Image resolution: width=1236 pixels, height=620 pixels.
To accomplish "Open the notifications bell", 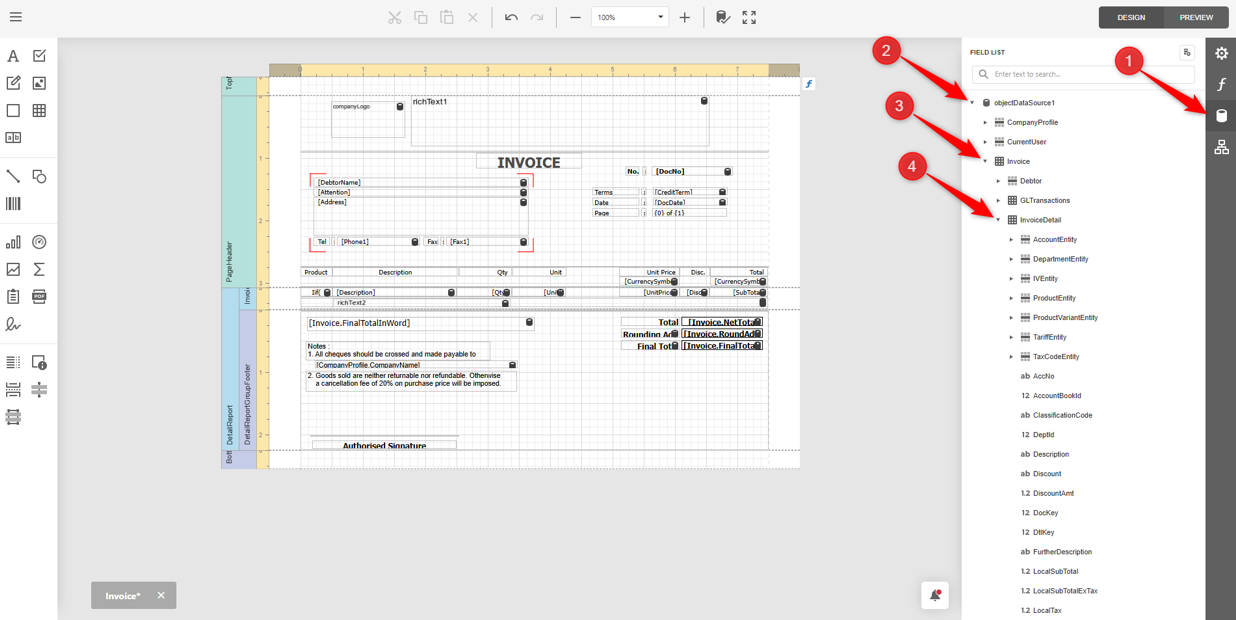I will [935, 595].
